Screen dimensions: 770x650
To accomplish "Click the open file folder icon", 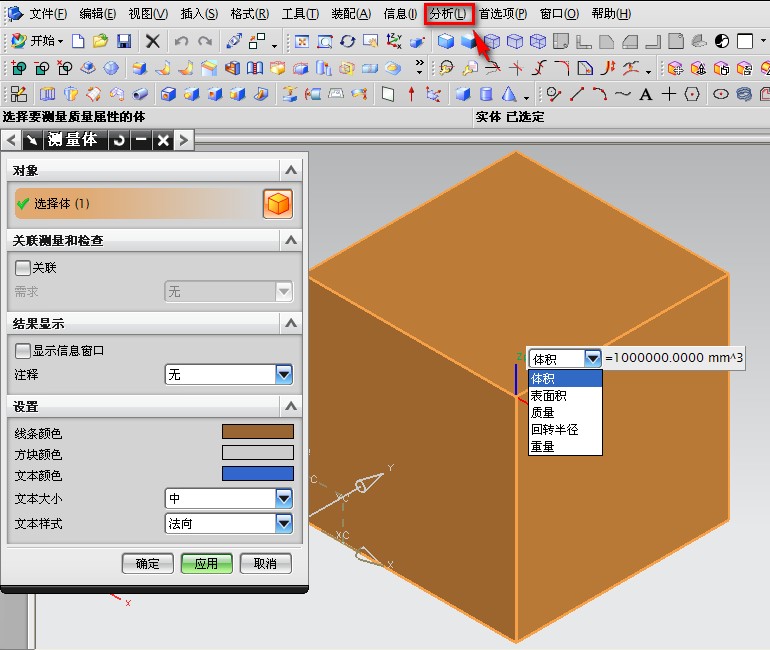I will click(101, 41).
